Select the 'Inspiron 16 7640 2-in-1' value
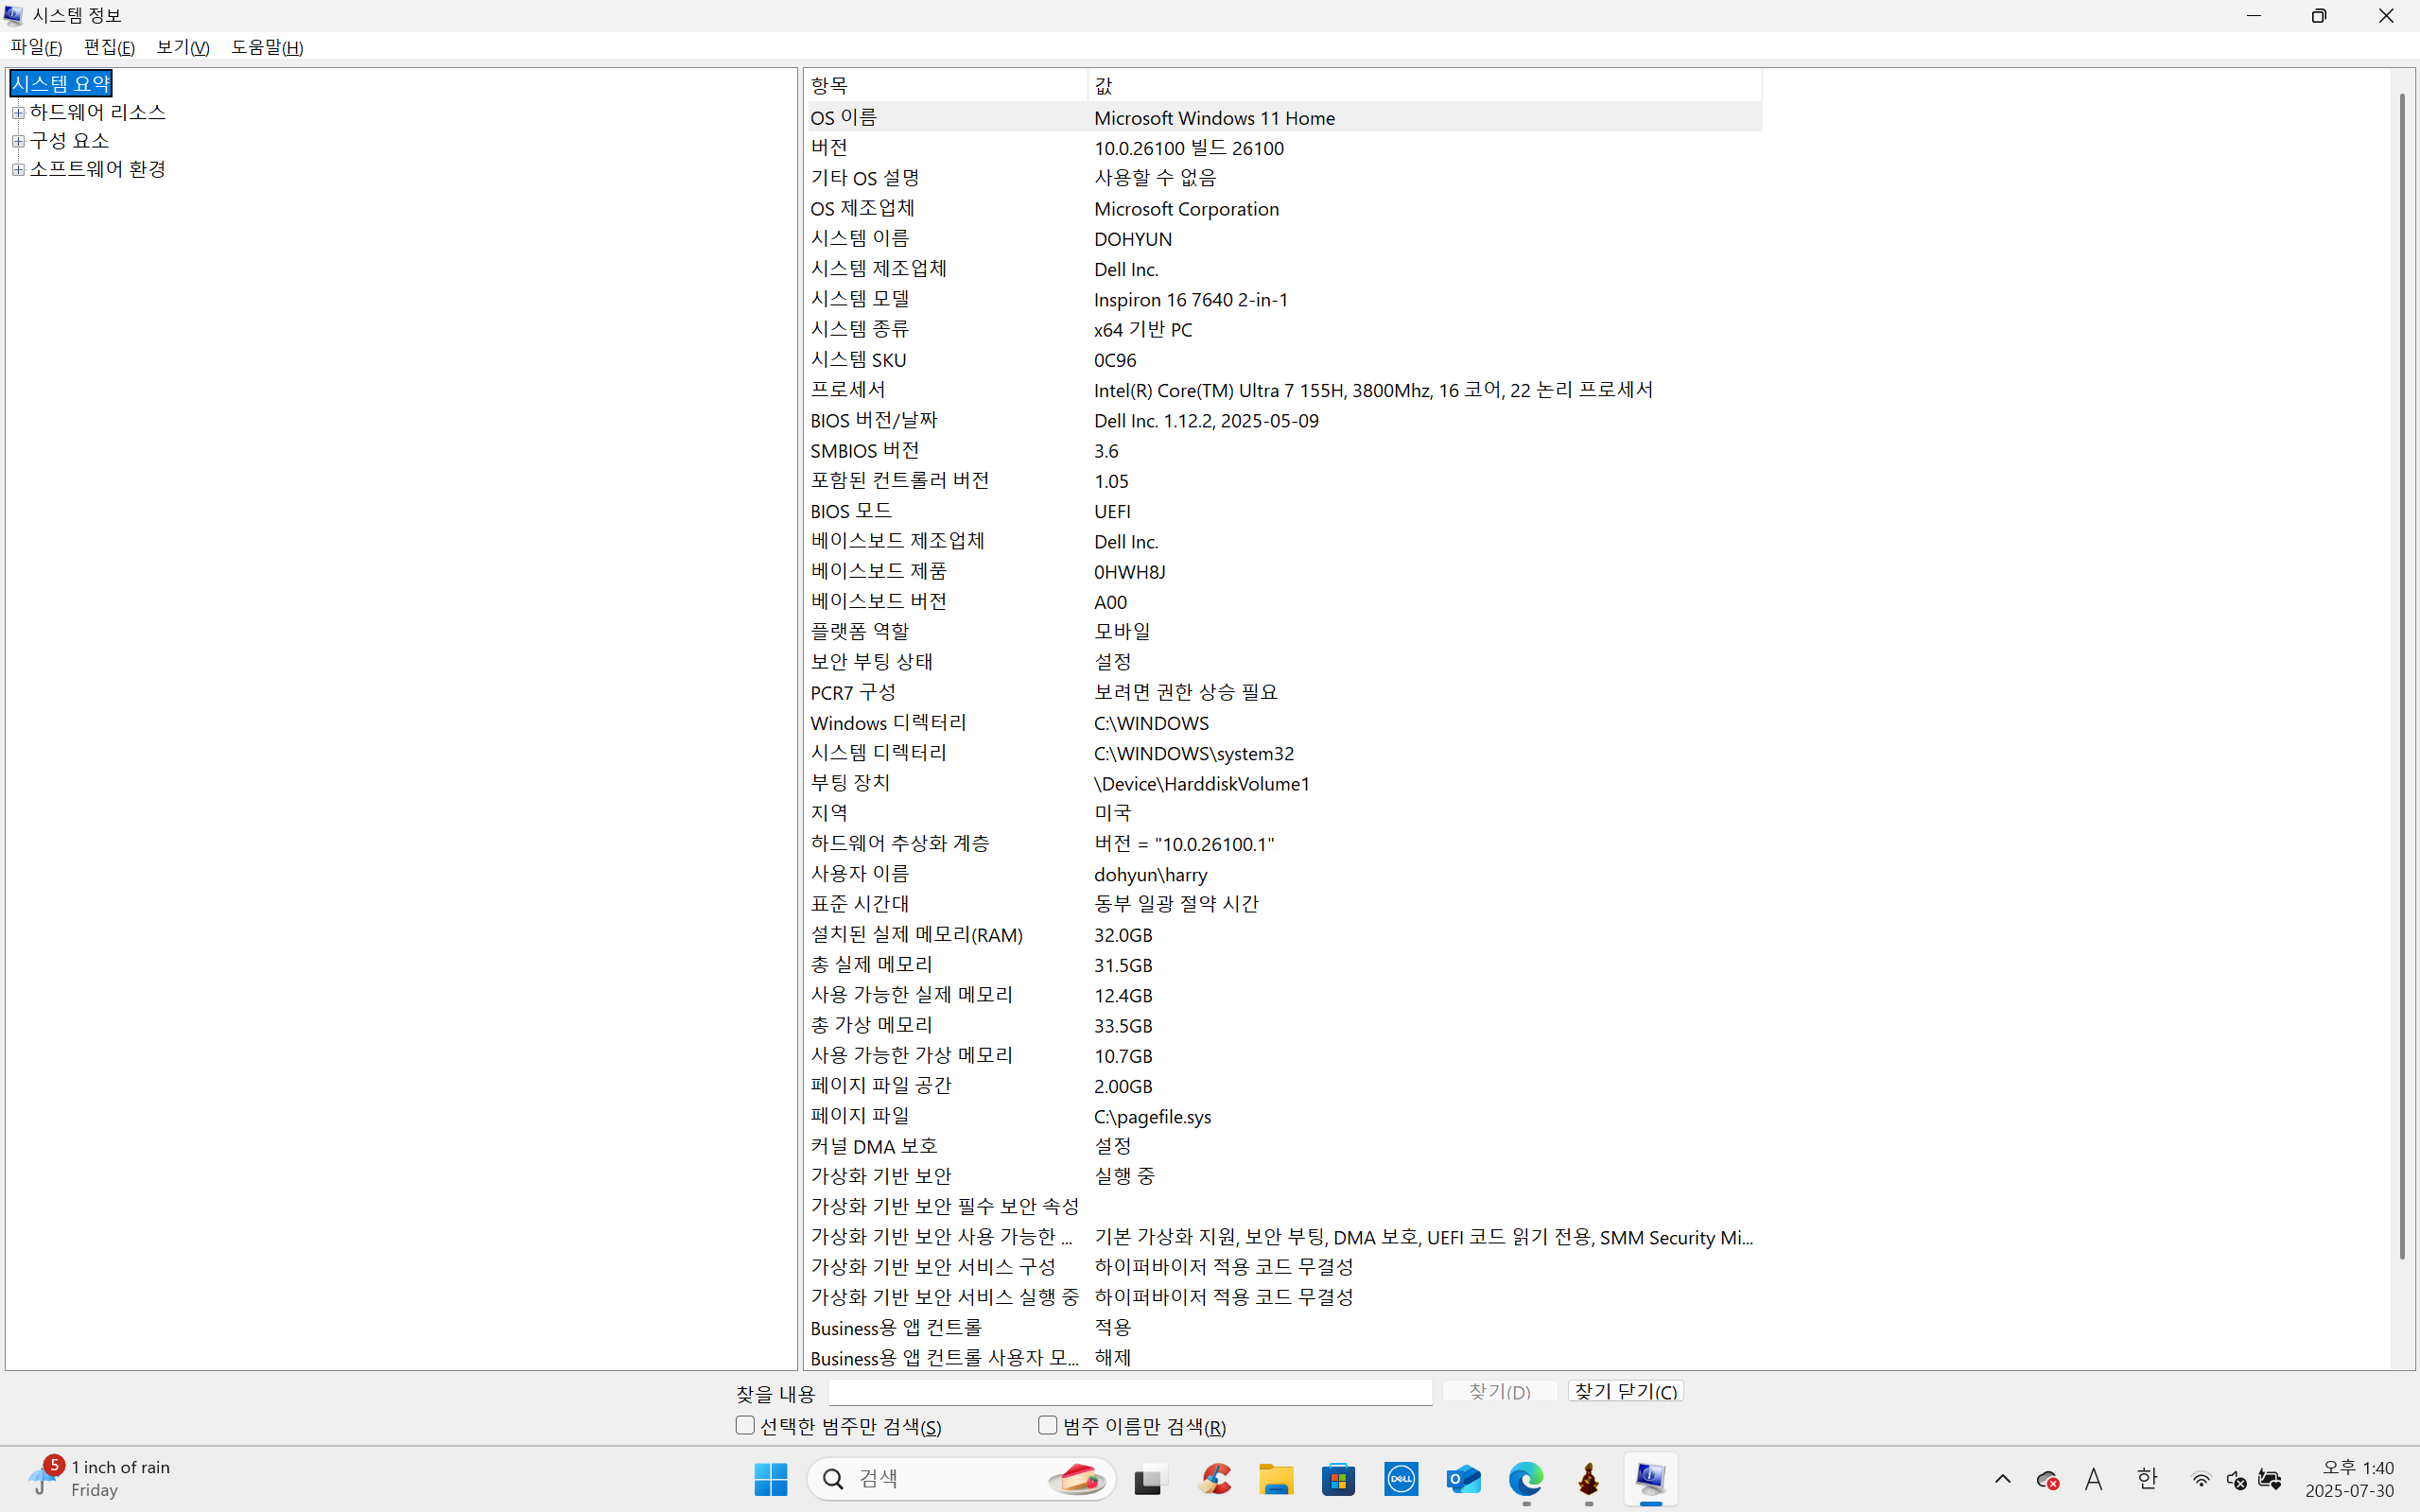This screenshot has width=2420, height=1512. tap(1190, 299)
